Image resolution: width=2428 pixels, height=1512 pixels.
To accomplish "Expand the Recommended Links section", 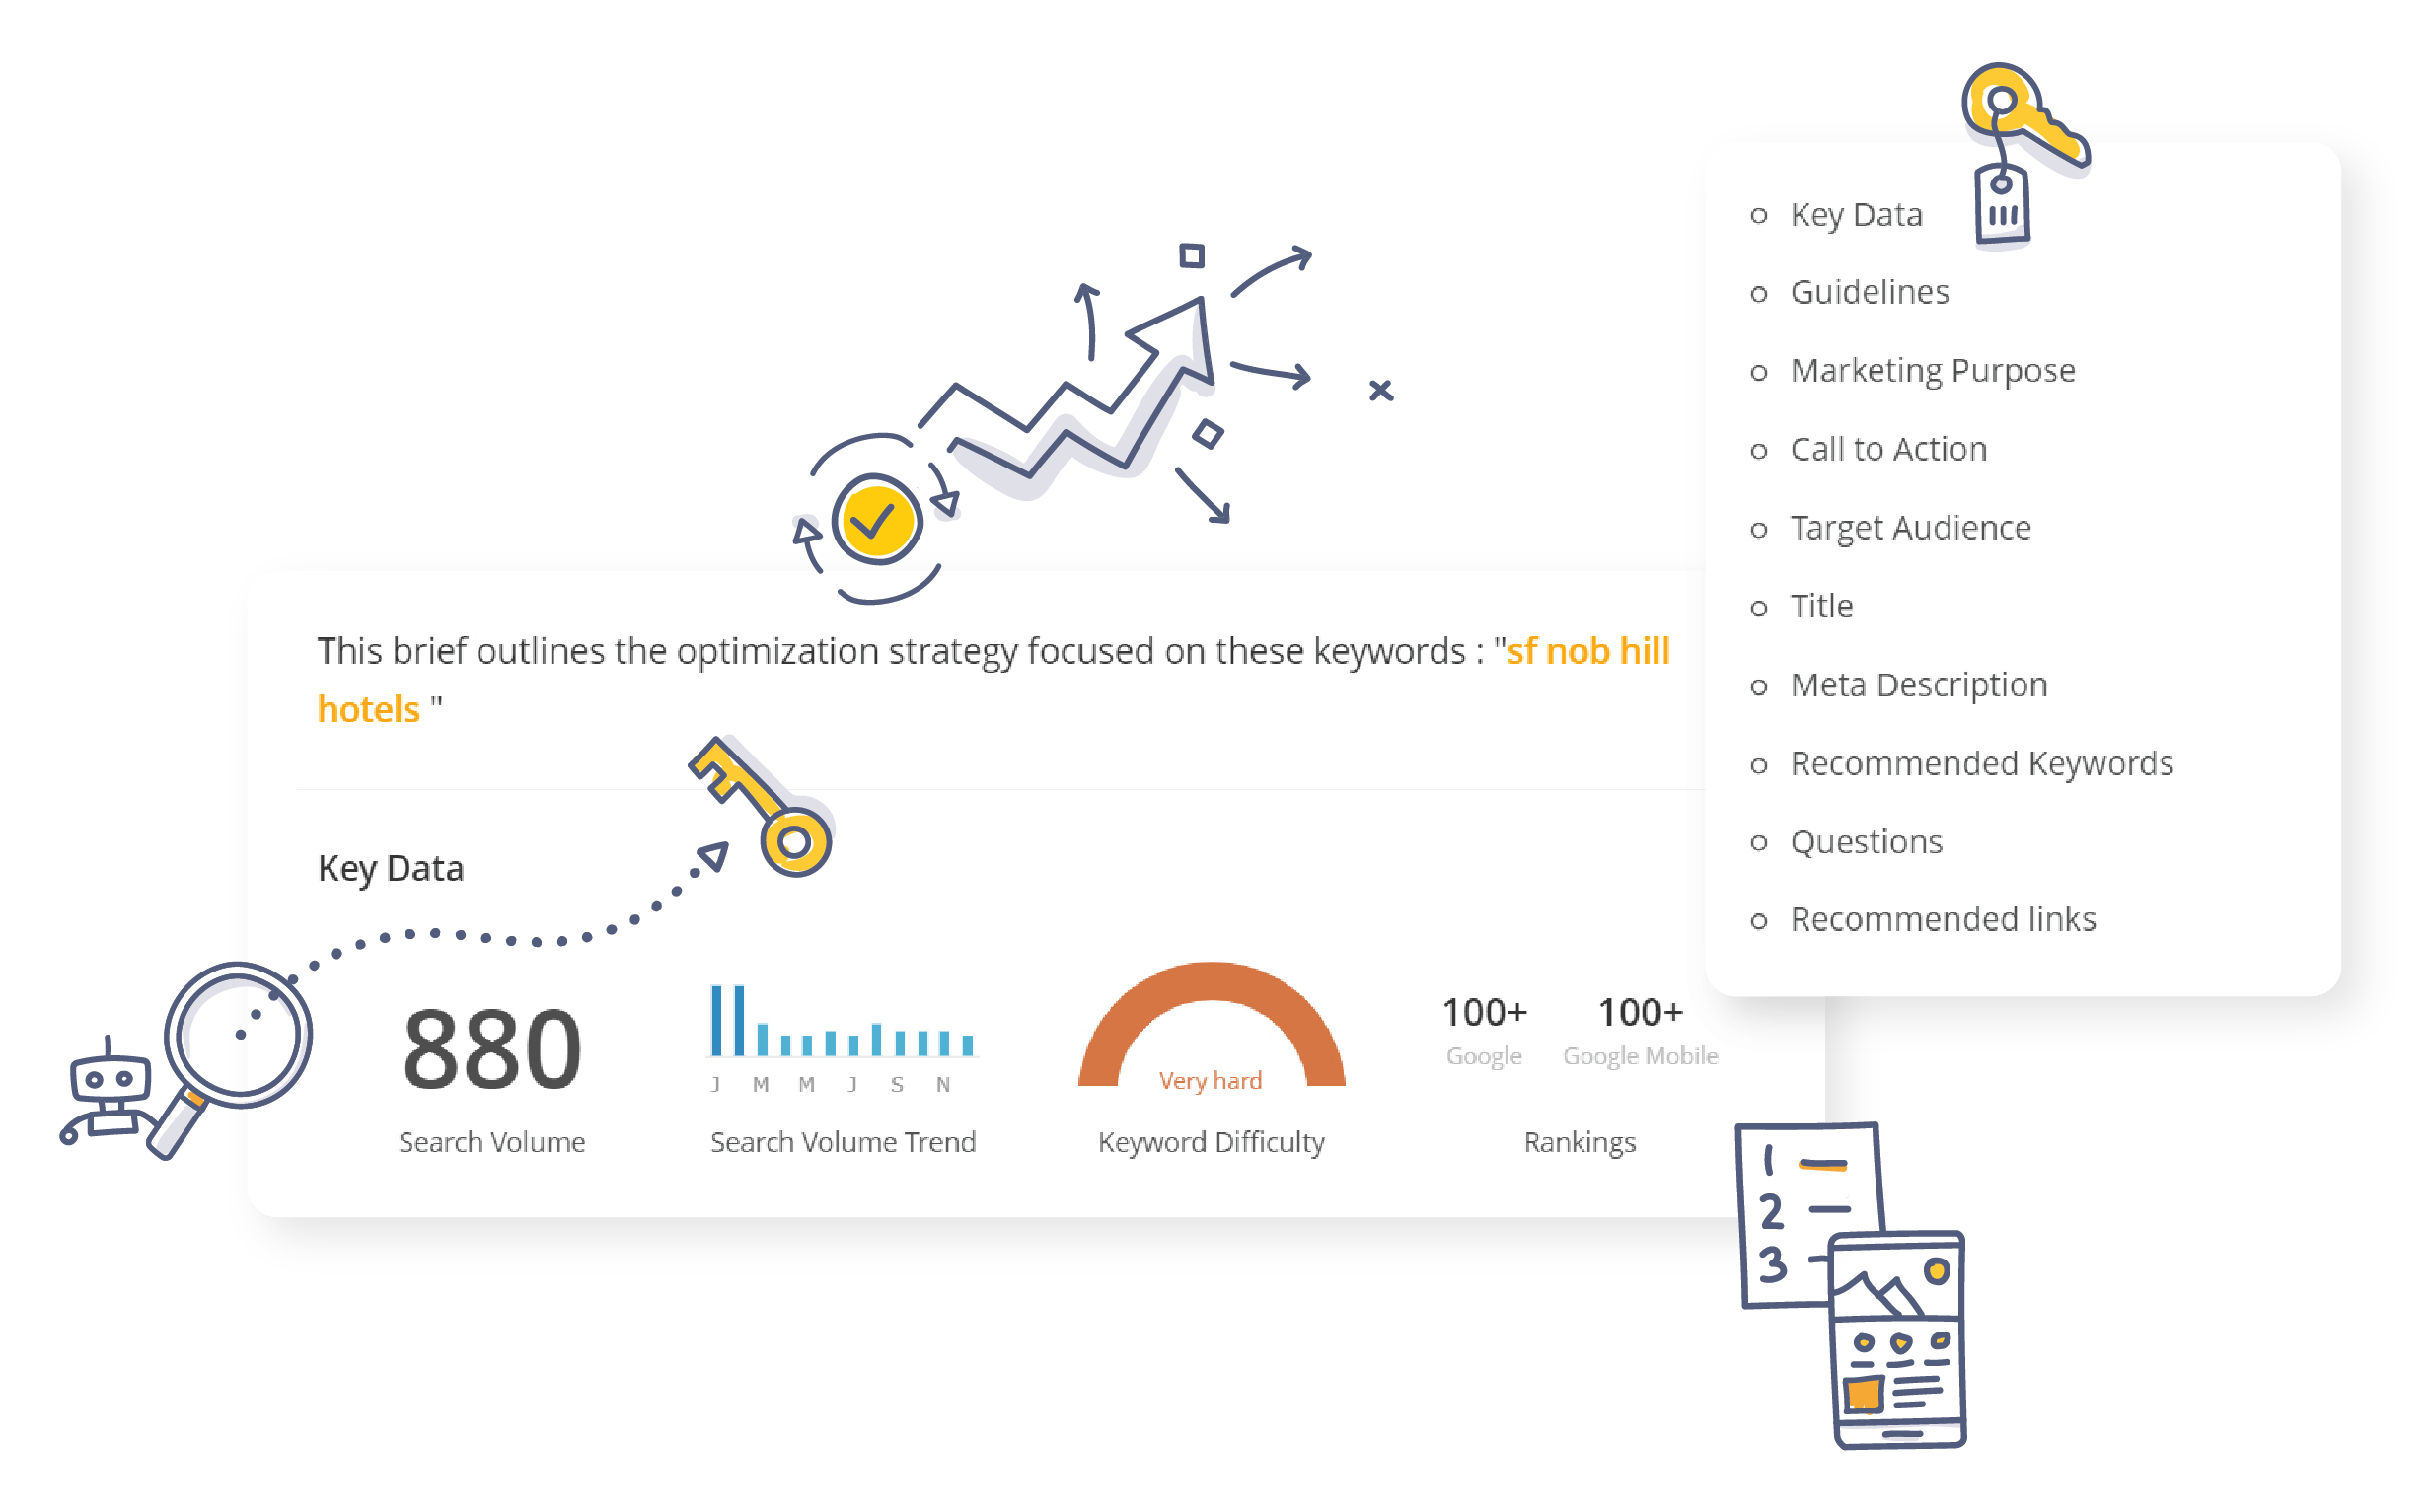I will 1937,918.
